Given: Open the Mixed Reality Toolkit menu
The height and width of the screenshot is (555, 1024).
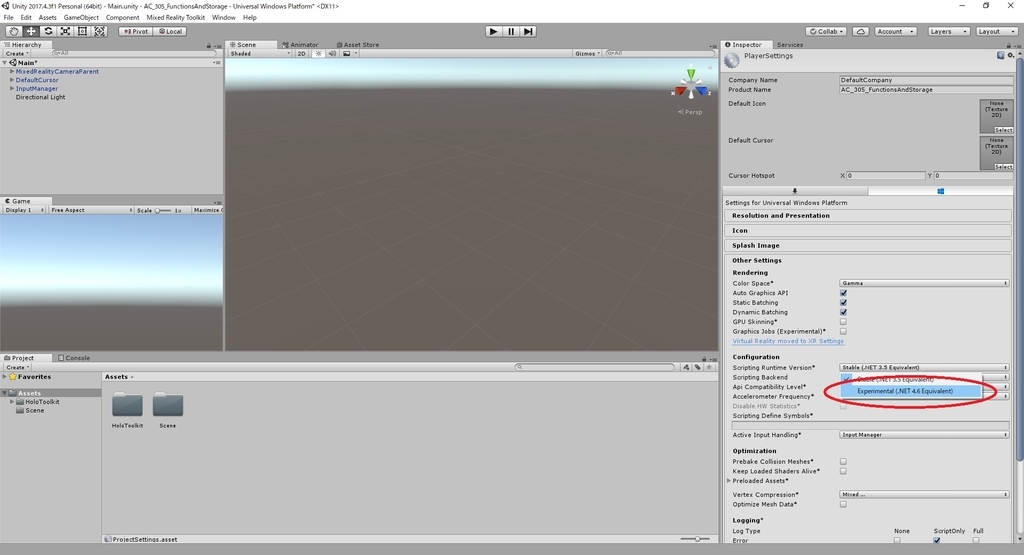Looking at the screenshot, I should (175, 18).
